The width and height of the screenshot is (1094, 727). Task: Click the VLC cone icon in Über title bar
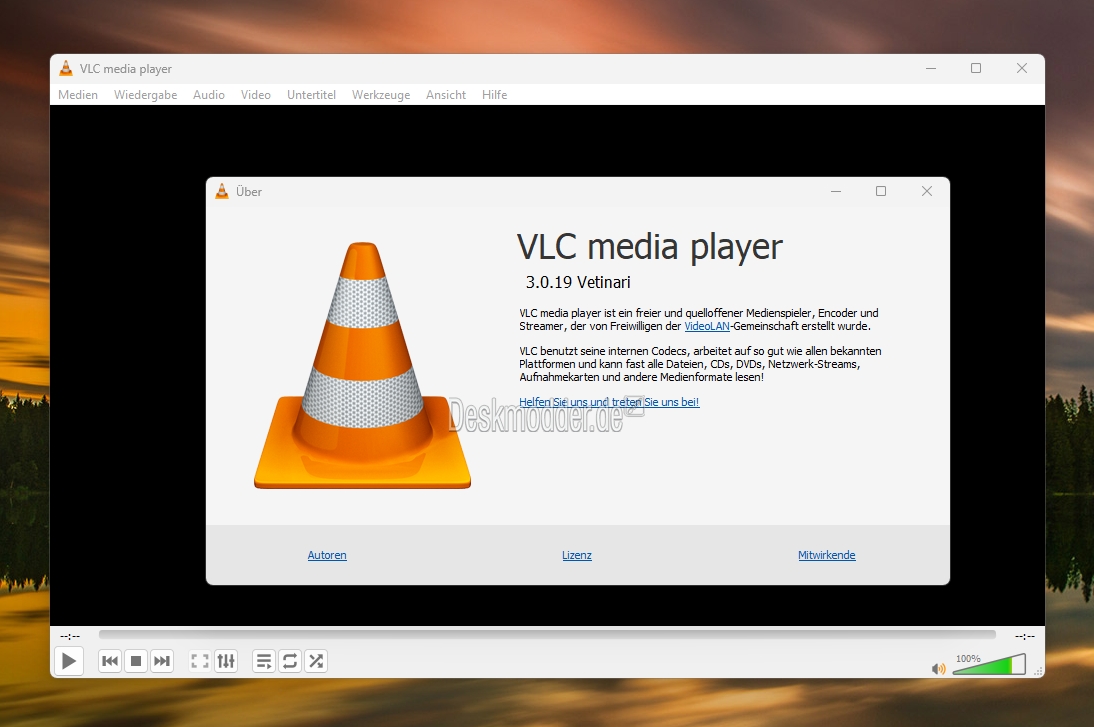tap(222, 191)
